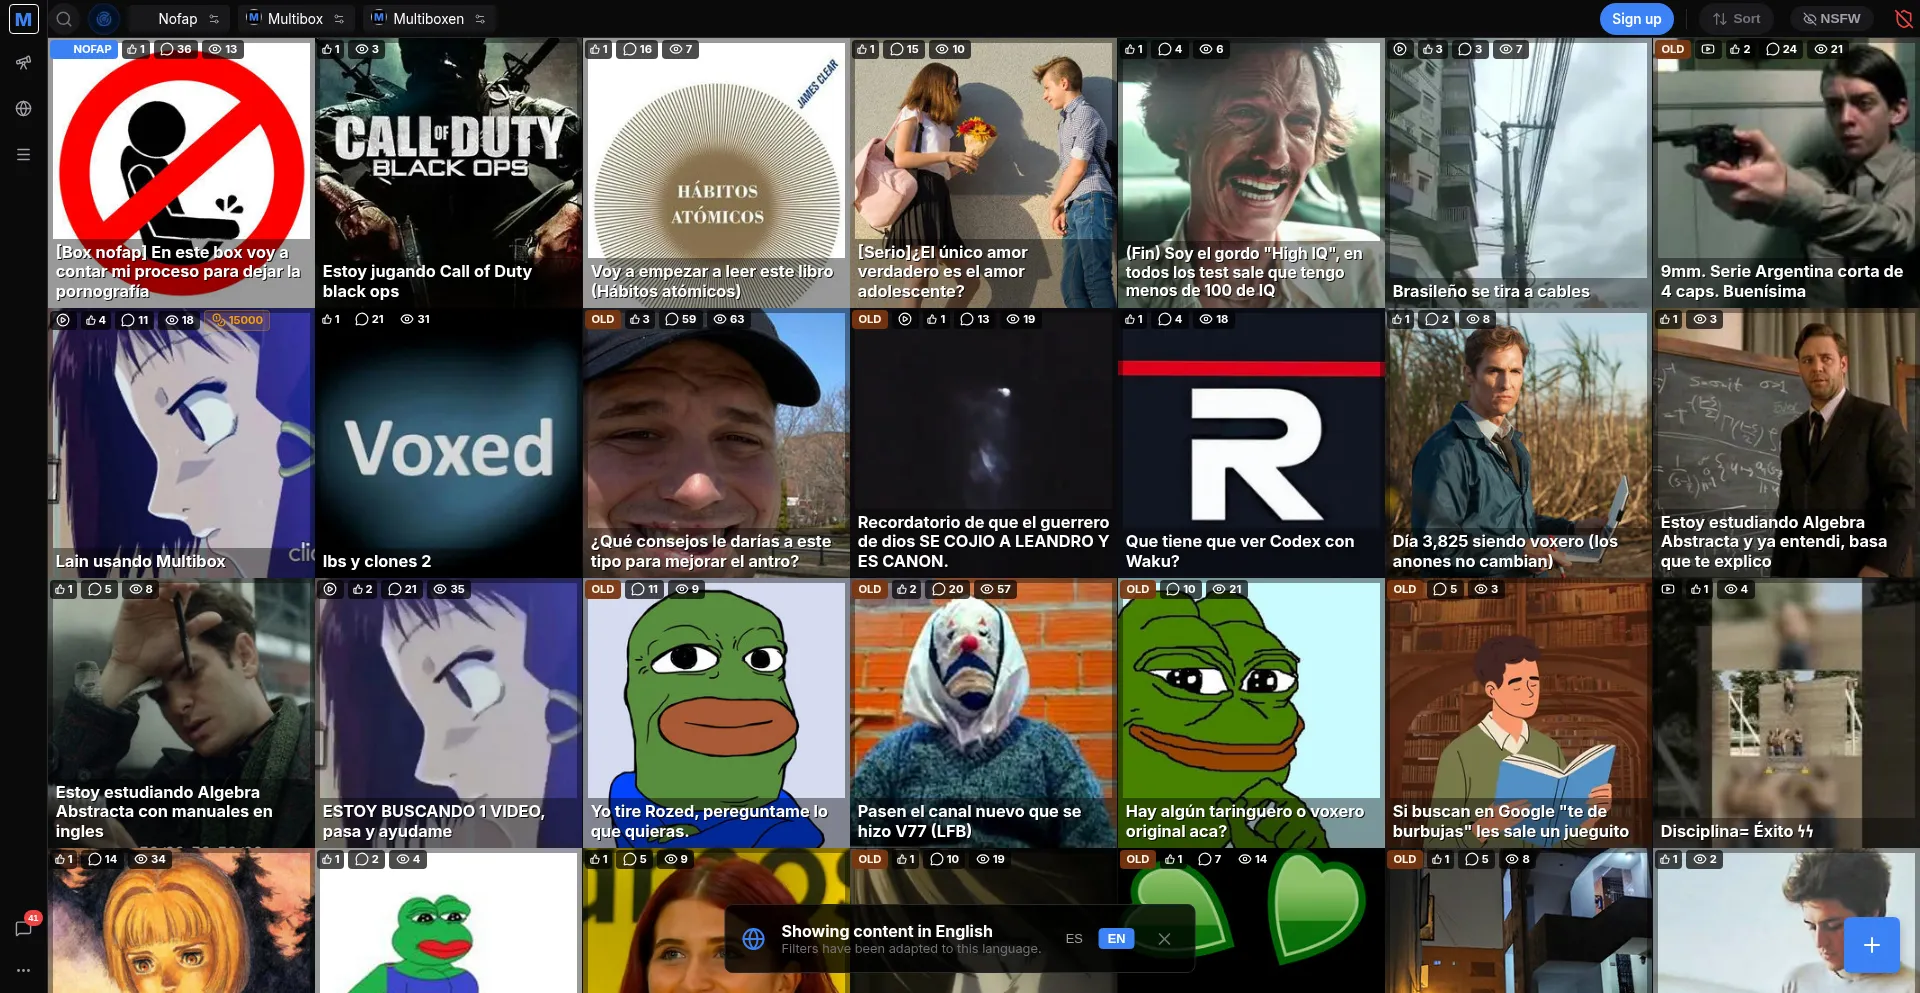Click title '¿Qué consejos le darías a este tipo'
The width and height of the screenshot is (1920, 993).
pyautogui.click(x=711, y=552)
